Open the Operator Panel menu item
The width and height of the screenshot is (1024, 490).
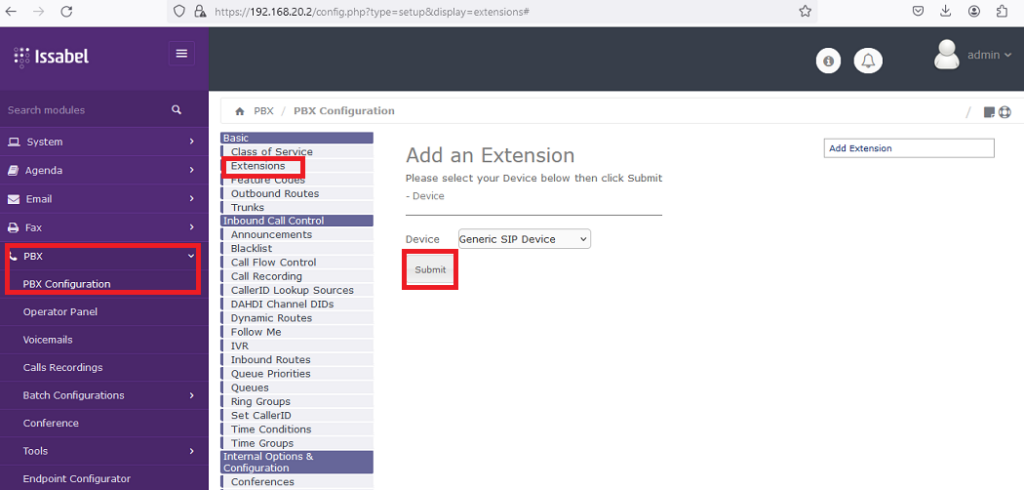click(x=60, y=312)
